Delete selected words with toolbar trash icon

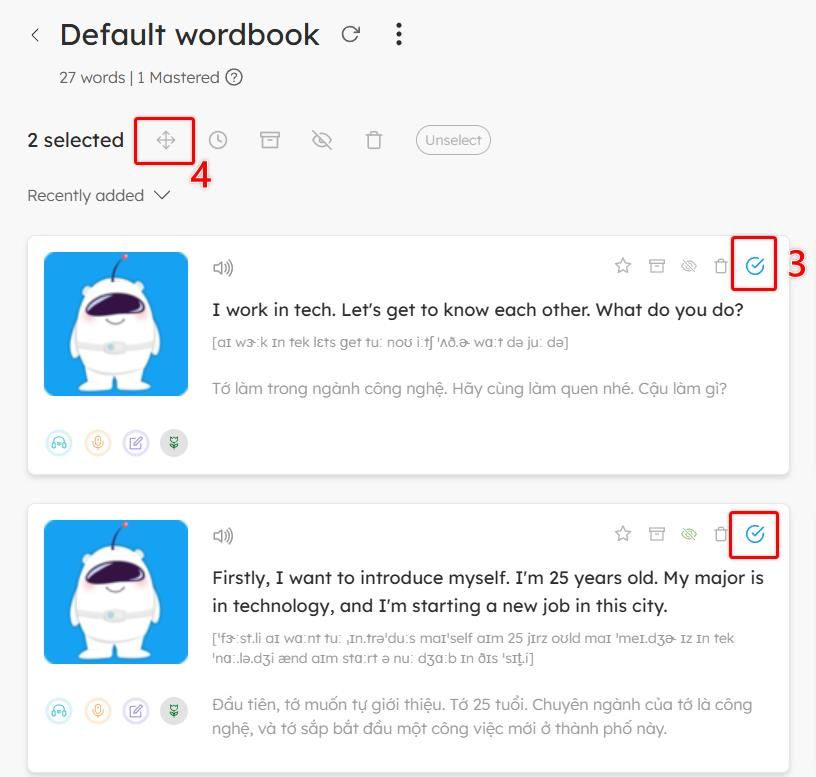(x=374, y=140)
